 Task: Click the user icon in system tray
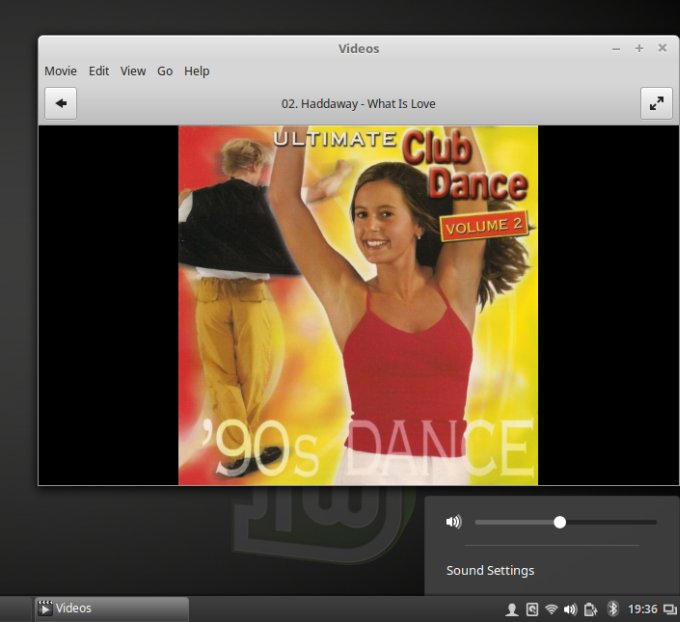512,609
